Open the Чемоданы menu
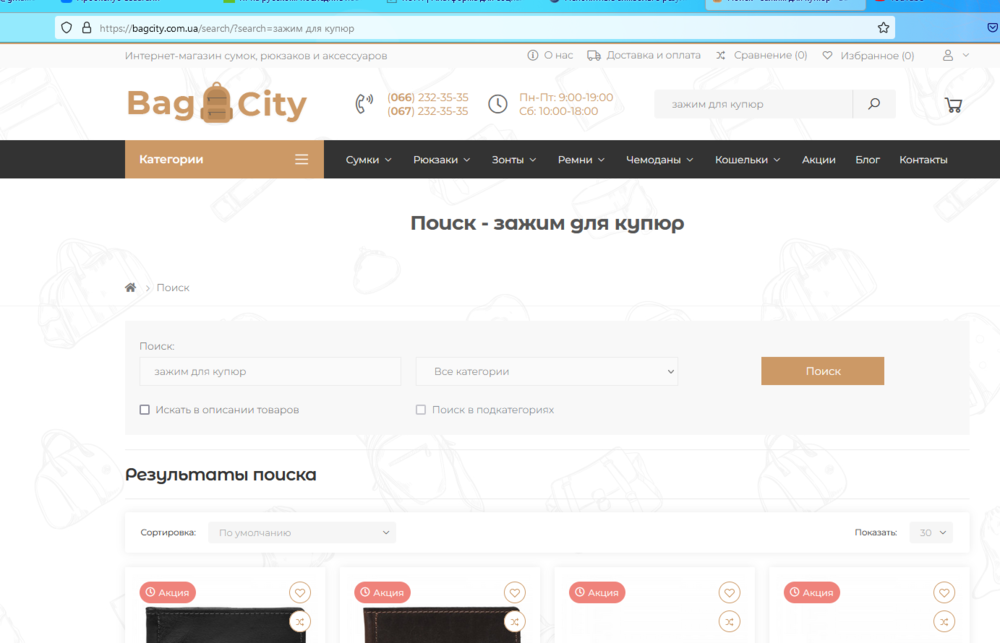The image size is (1000, 643). 659,160
